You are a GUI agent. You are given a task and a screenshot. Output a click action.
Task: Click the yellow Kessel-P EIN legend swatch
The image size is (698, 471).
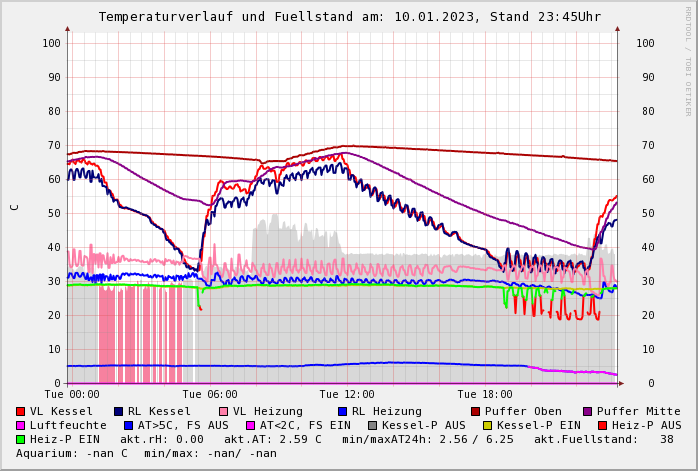coord(487,426)
